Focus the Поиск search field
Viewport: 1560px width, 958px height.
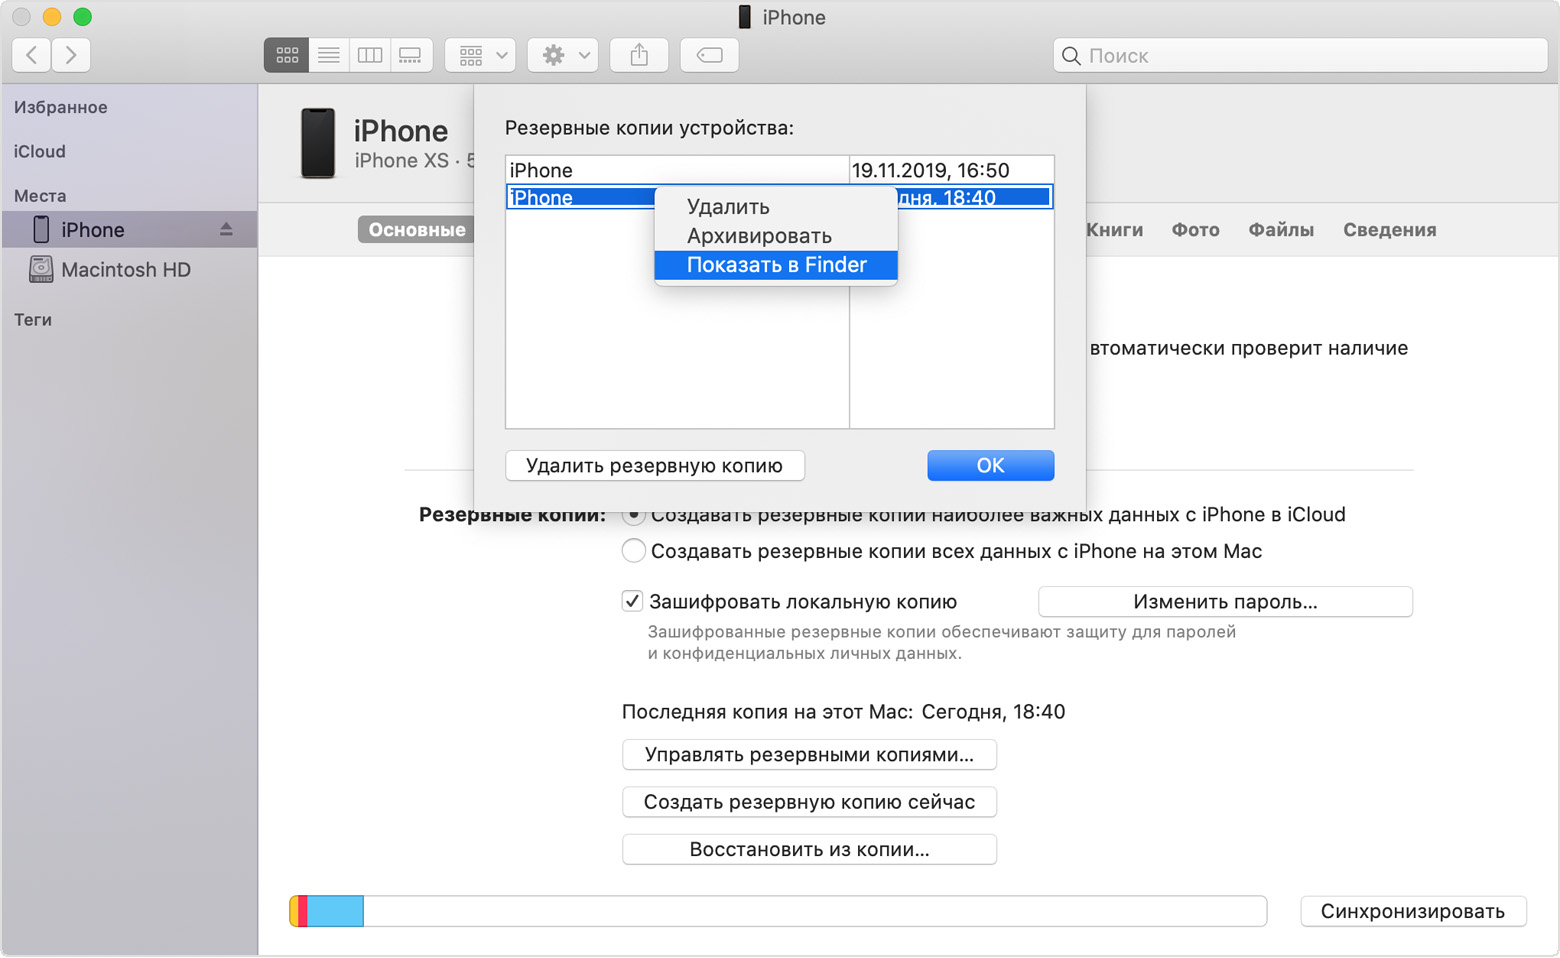(x=1300, y=56)
